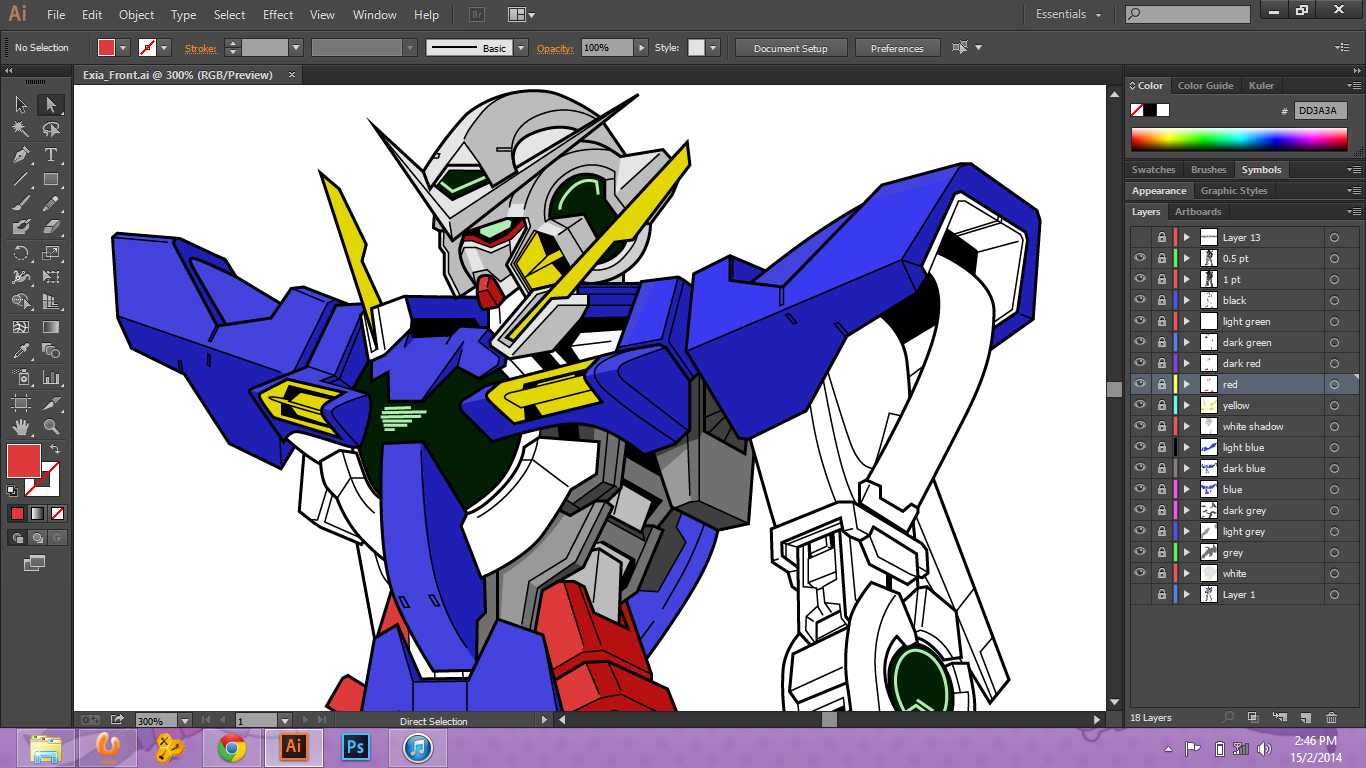Open the Essentials workspace dropdown
Image resolution: width=1366 pixels, height=768 pixels.
point(1068,15)
